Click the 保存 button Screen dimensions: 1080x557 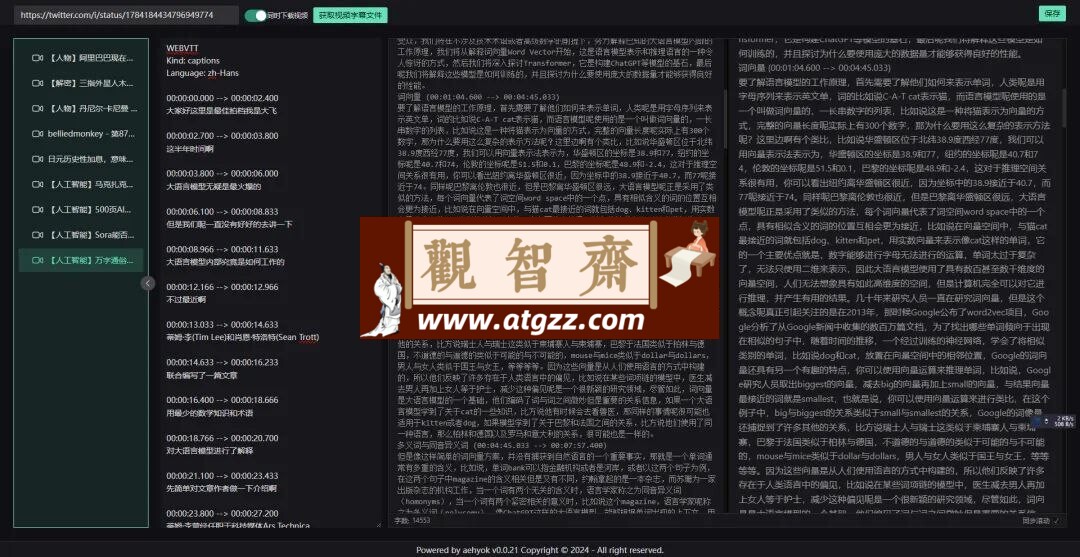pos(1052,13)
